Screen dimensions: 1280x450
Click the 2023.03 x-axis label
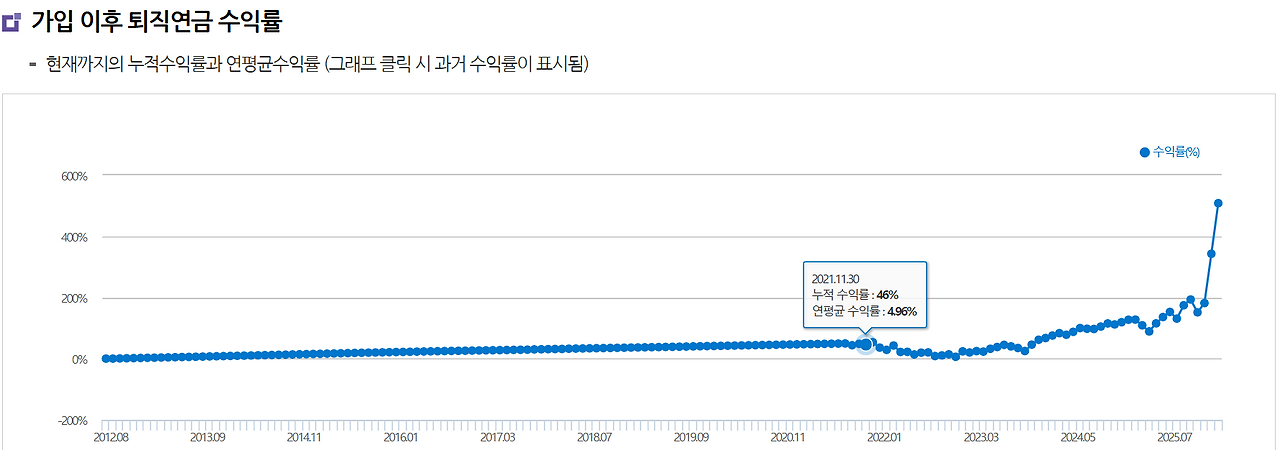pyautogui.click(x=981, y=437)
